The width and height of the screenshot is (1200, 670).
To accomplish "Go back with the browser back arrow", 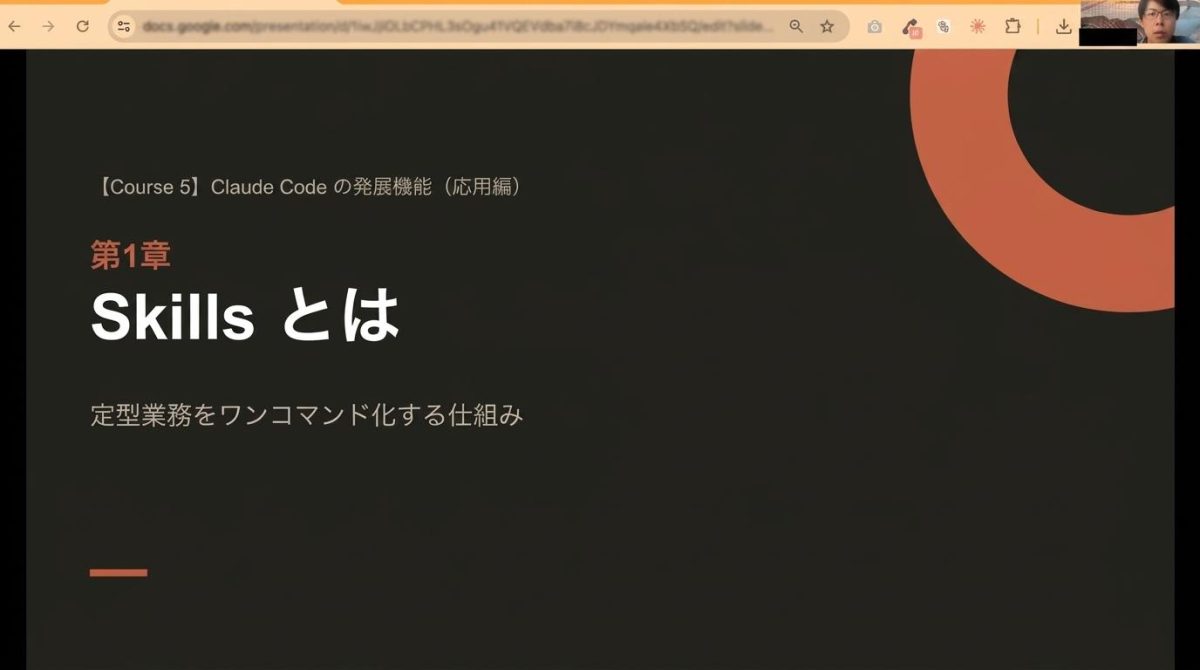I will 14,27.
